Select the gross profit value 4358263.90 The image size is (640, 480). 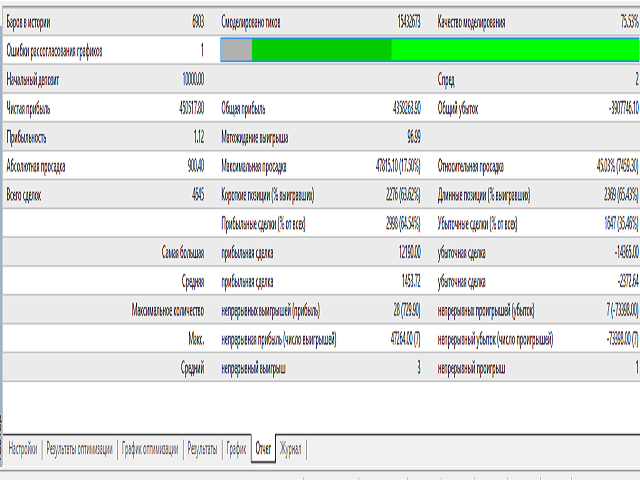(x=407, y=108)
